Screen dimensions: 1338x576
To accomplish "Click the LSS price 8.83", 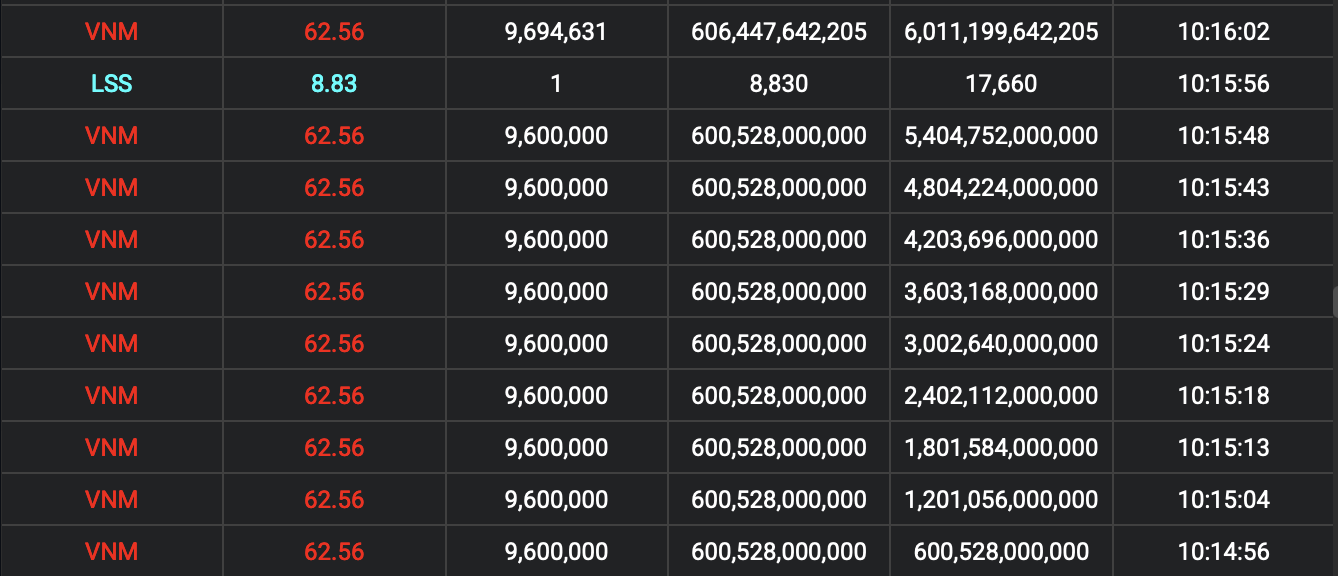I will pyautogui.click(x=334, y=84).
